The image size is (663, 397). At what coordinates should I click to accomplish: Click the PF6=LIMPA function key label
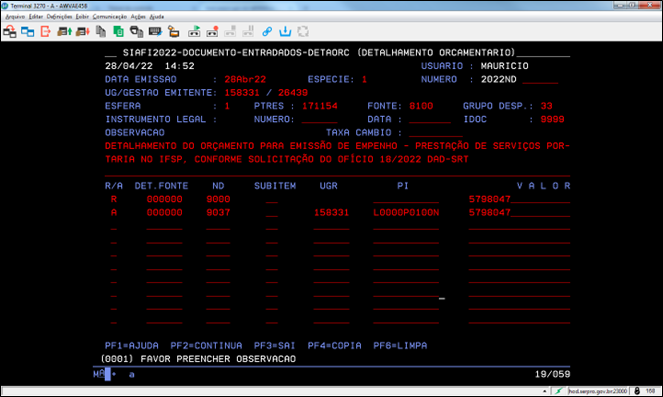[x=400, y=346]
